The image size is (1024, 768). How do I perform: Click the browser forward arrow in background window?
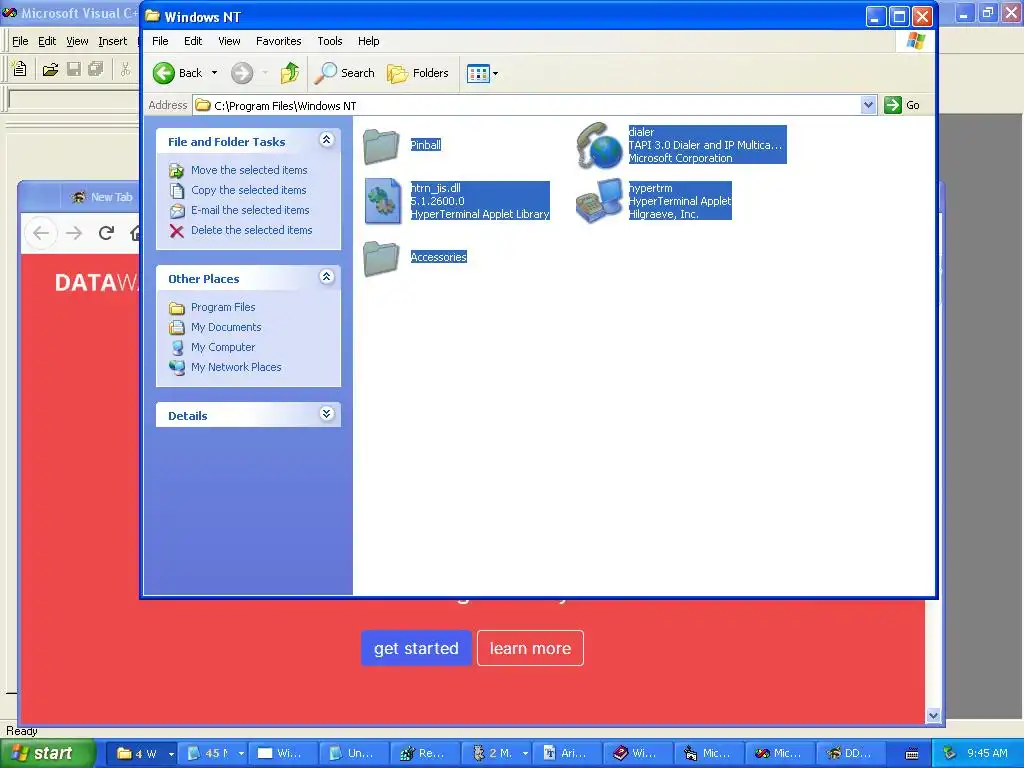click(74, 232)
